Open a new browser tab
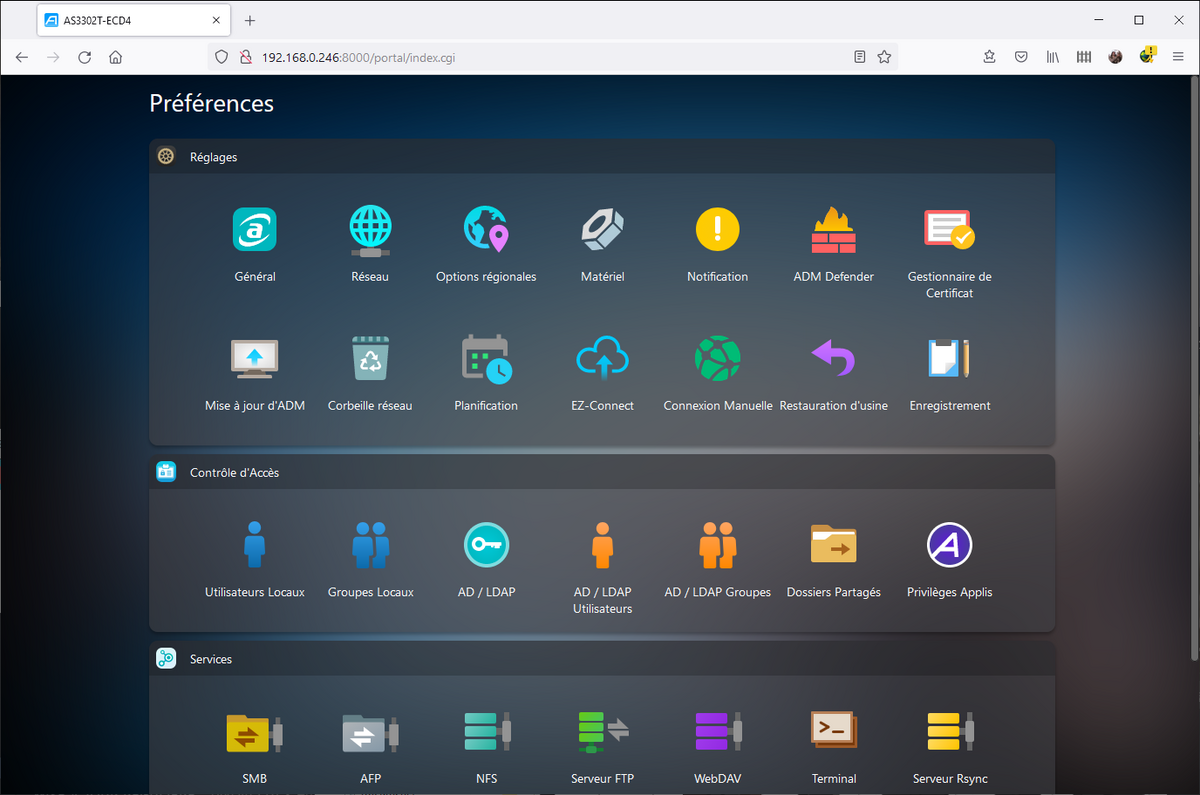 coord(250,20)
